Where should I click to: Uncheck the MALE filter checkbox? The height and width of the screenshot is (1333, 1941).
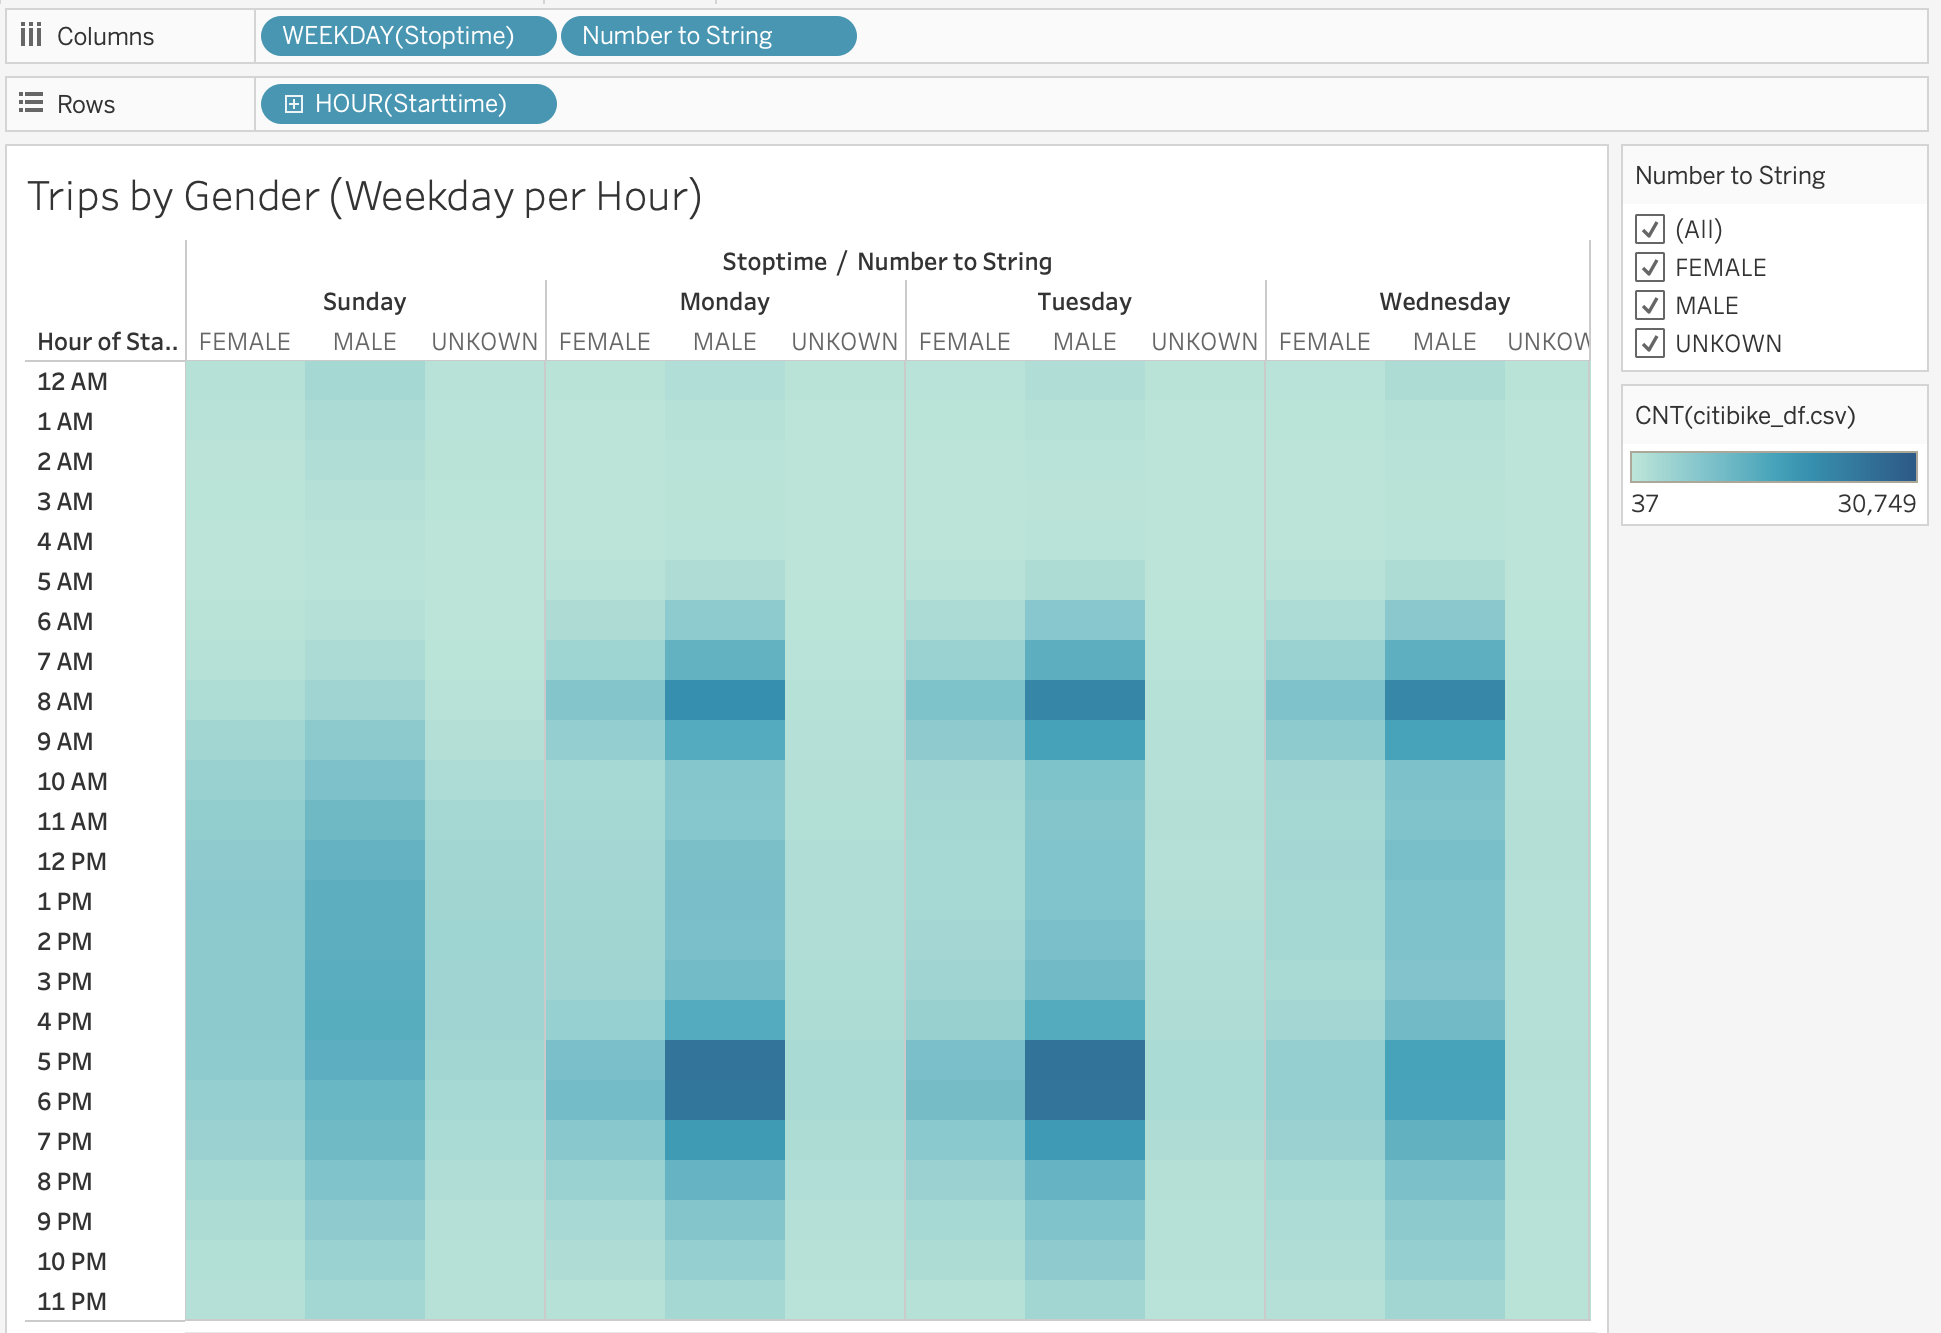[x=1649, y=305]
